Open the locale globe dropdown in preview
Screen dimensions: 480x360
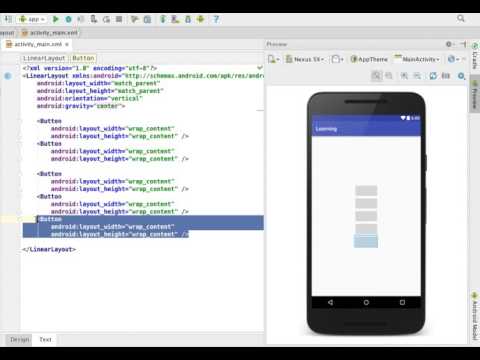pos(453,59)
